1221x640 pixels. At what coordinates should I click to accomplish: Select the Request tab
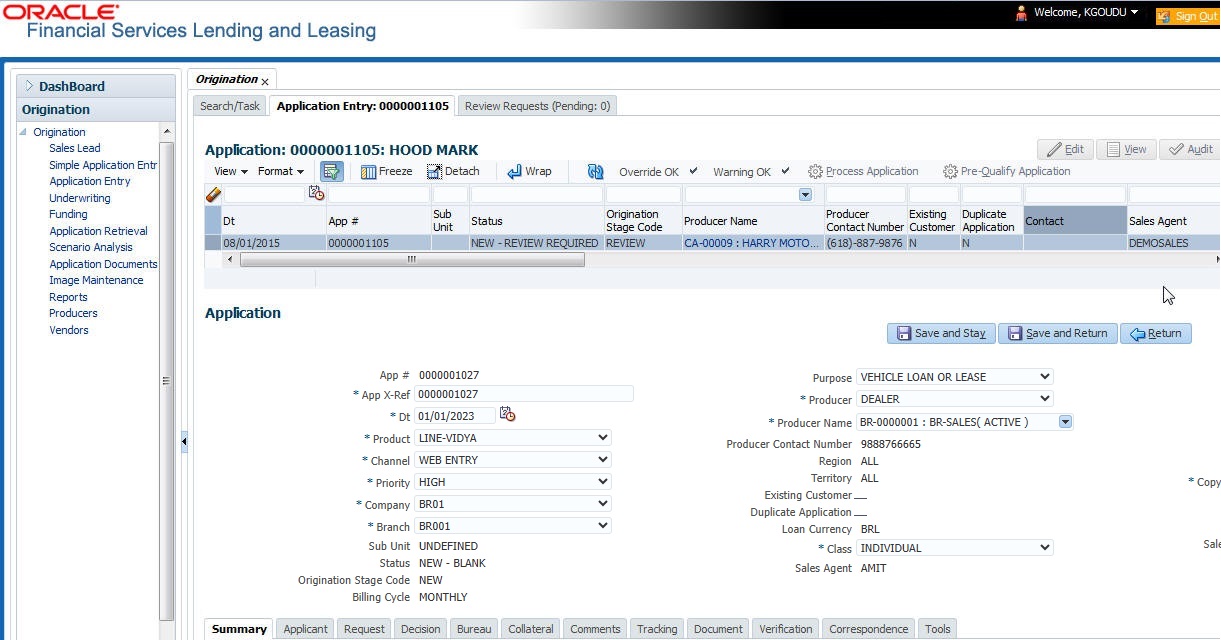point(364,629)
